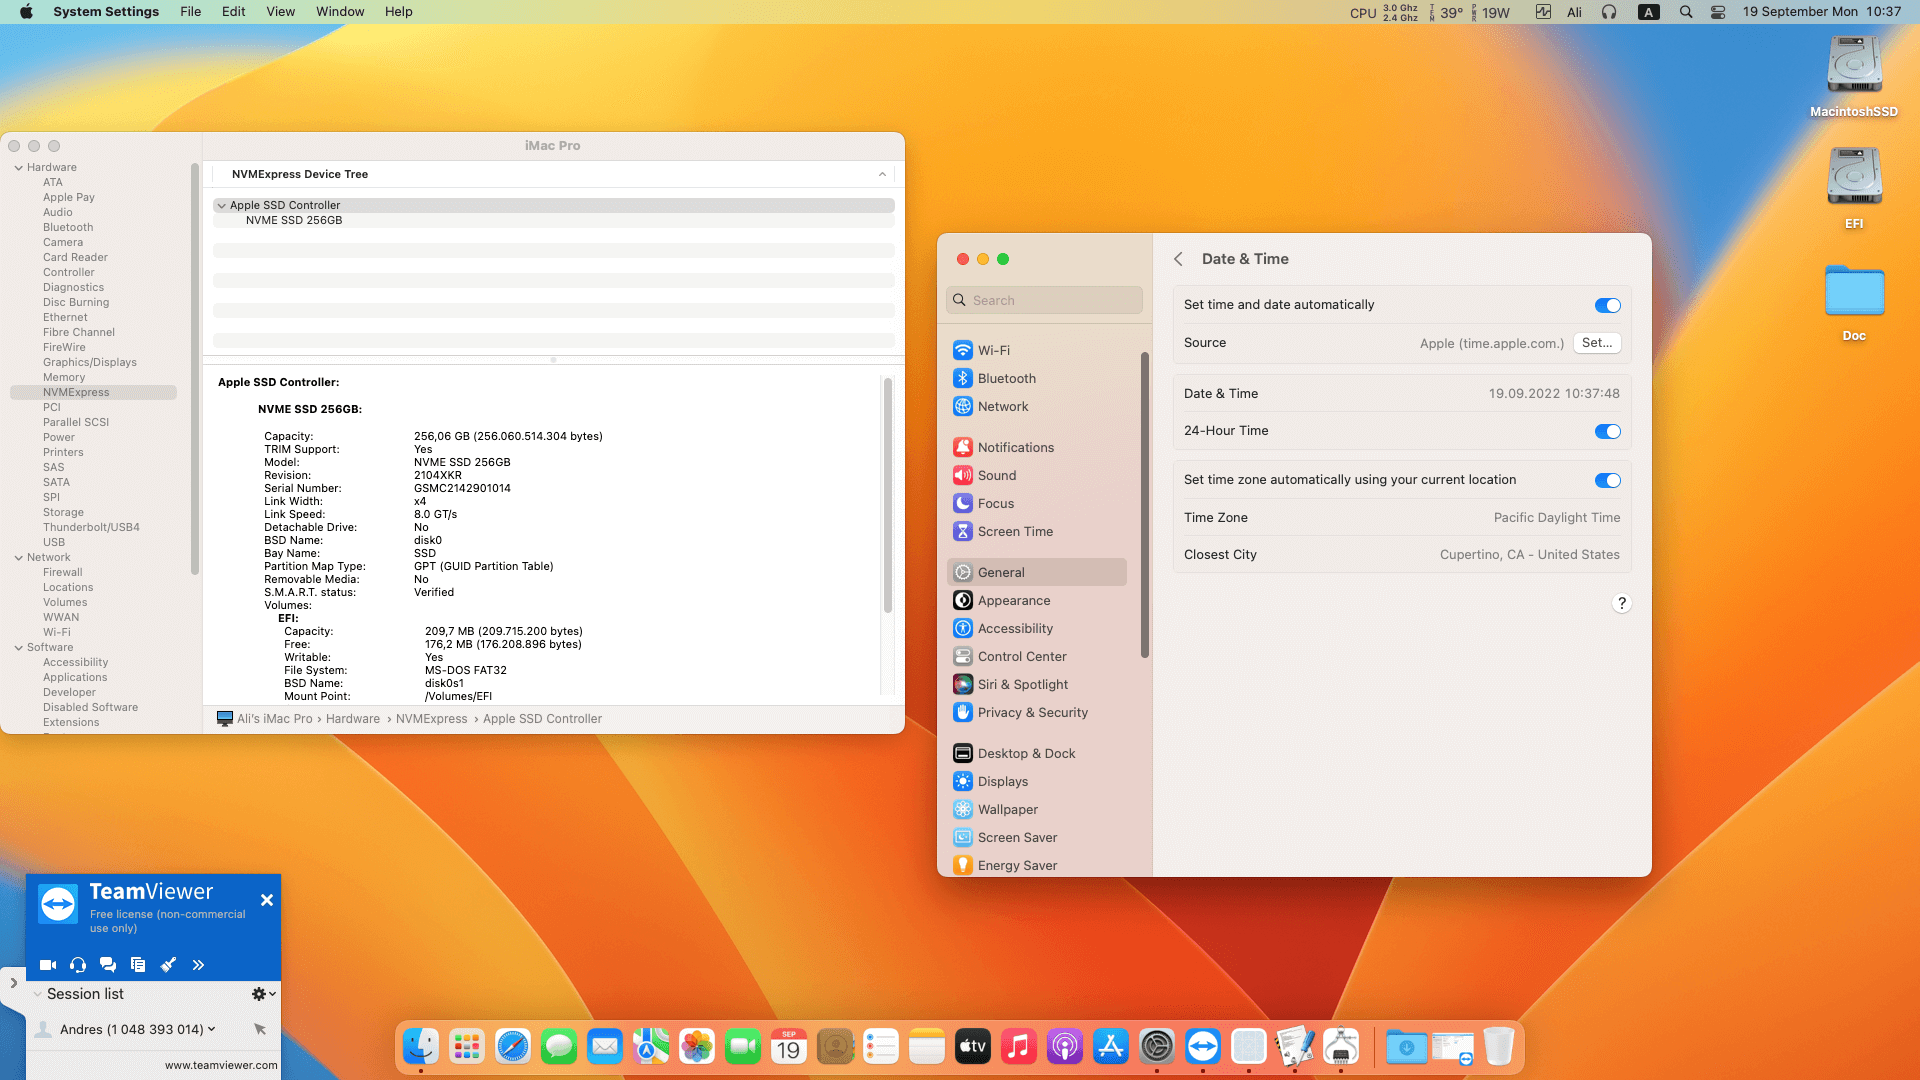Select Siri & Spotlight in sidebar
Viewport: 1920px width, 1080px height.
point(1022,684)
